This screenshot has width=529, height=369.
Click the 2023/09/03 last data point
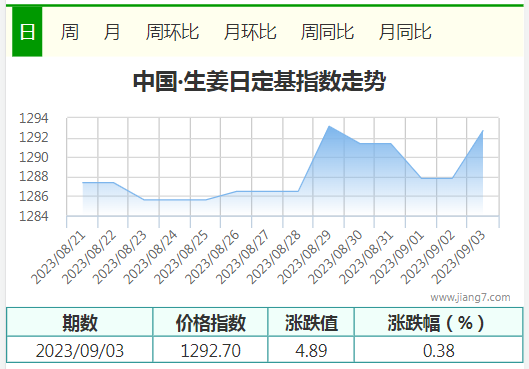483,131
